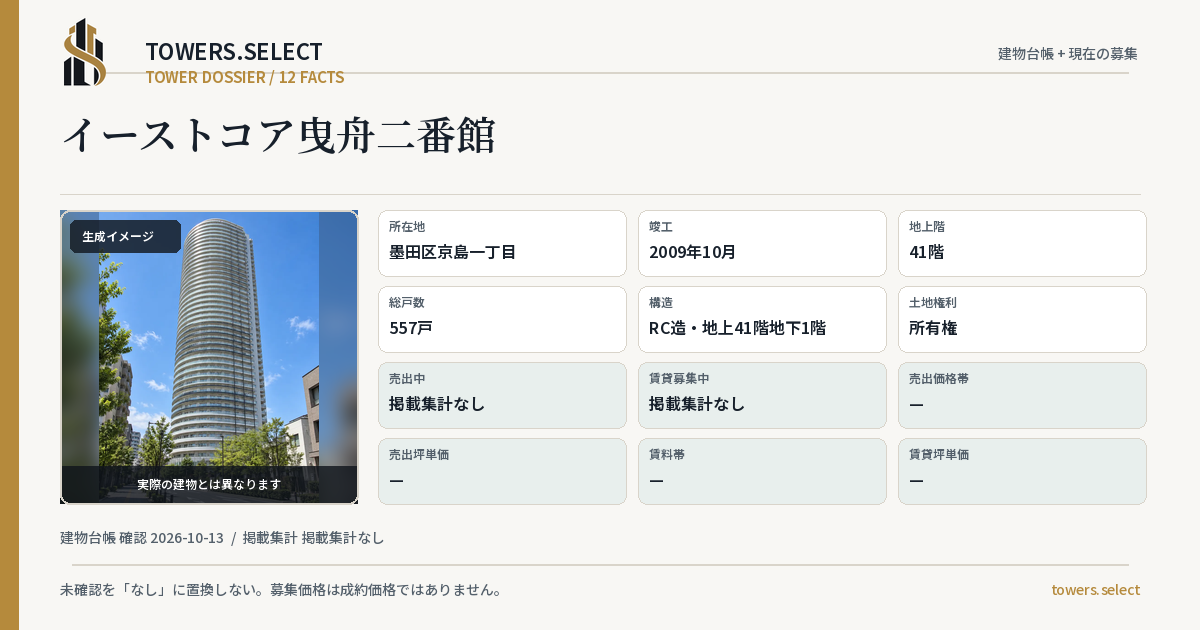1200x630 pixels.
Task: Select the 地上階 card showing 41階
Action: coord(1022,243)
